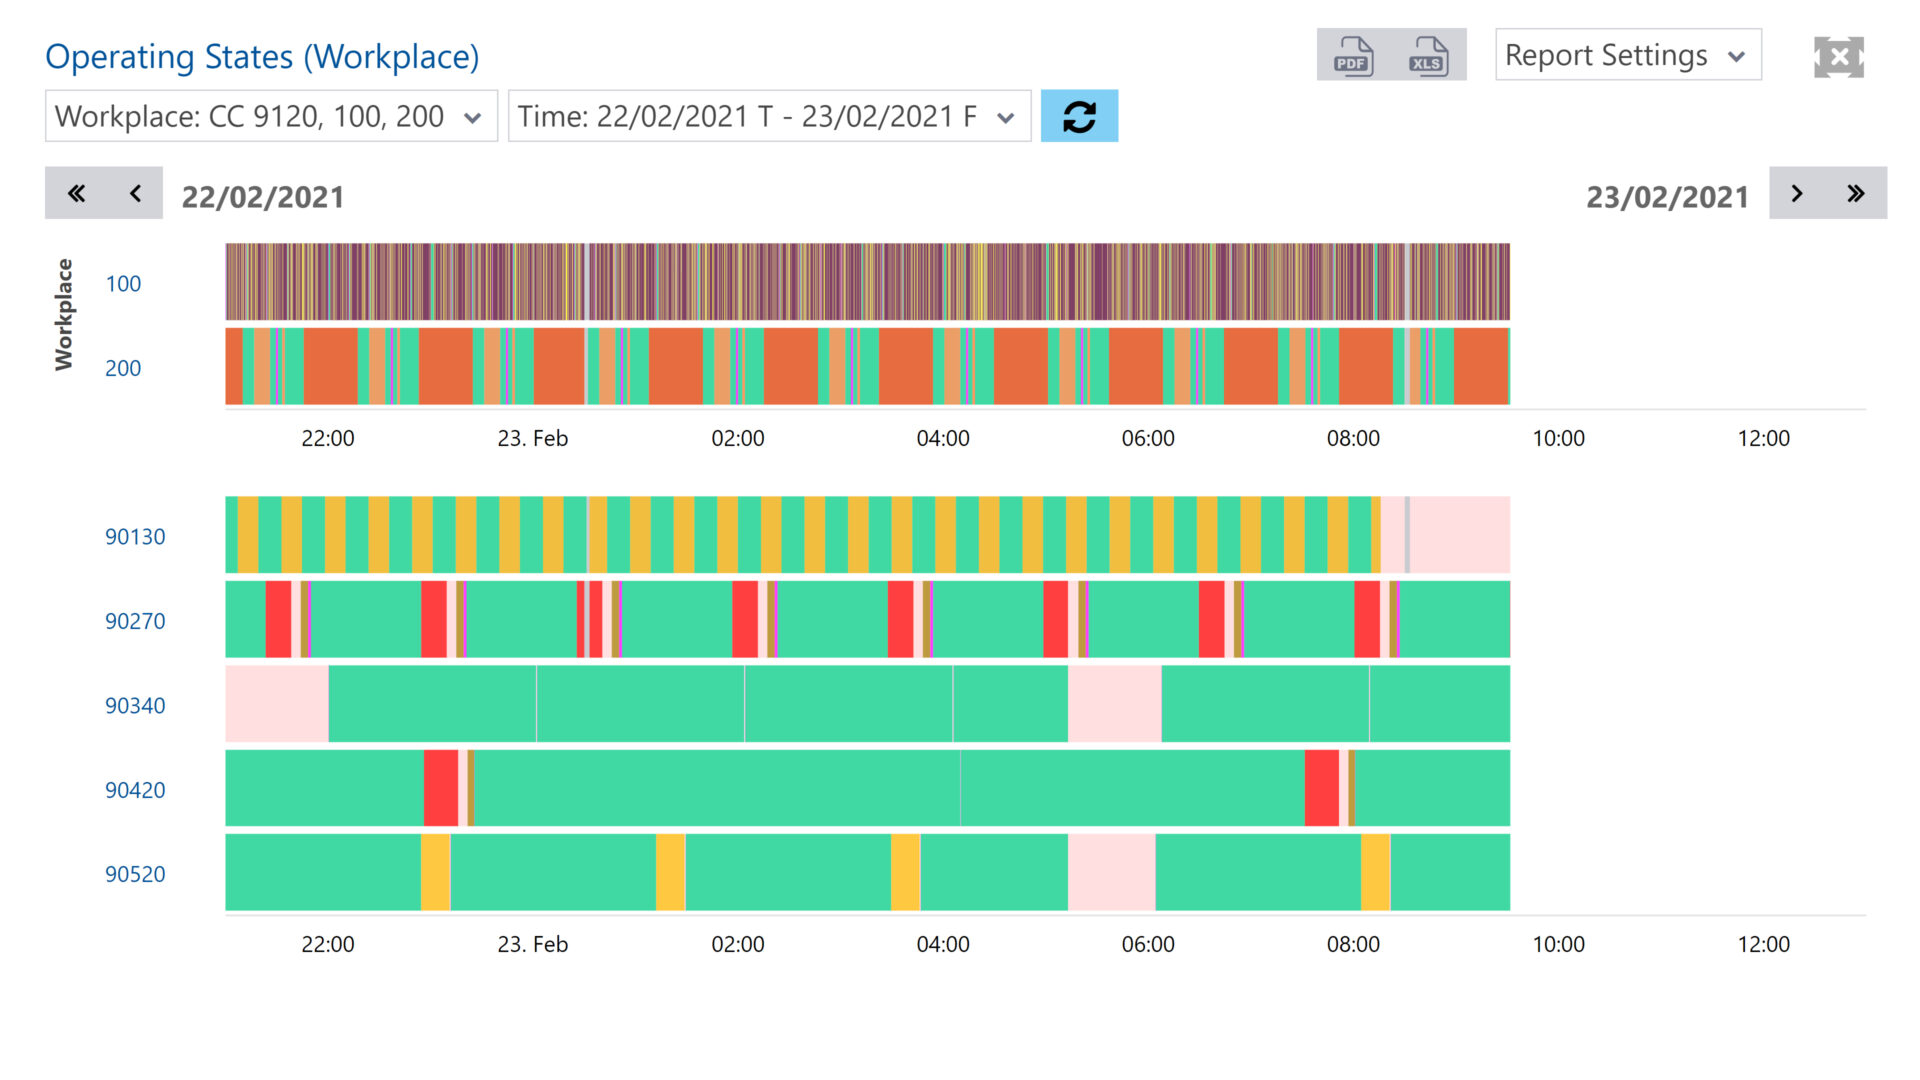The width and height of the screenshot is (1920, 1080).
Task: Open the Workplace selection dropdown
Action: point(270,116)
